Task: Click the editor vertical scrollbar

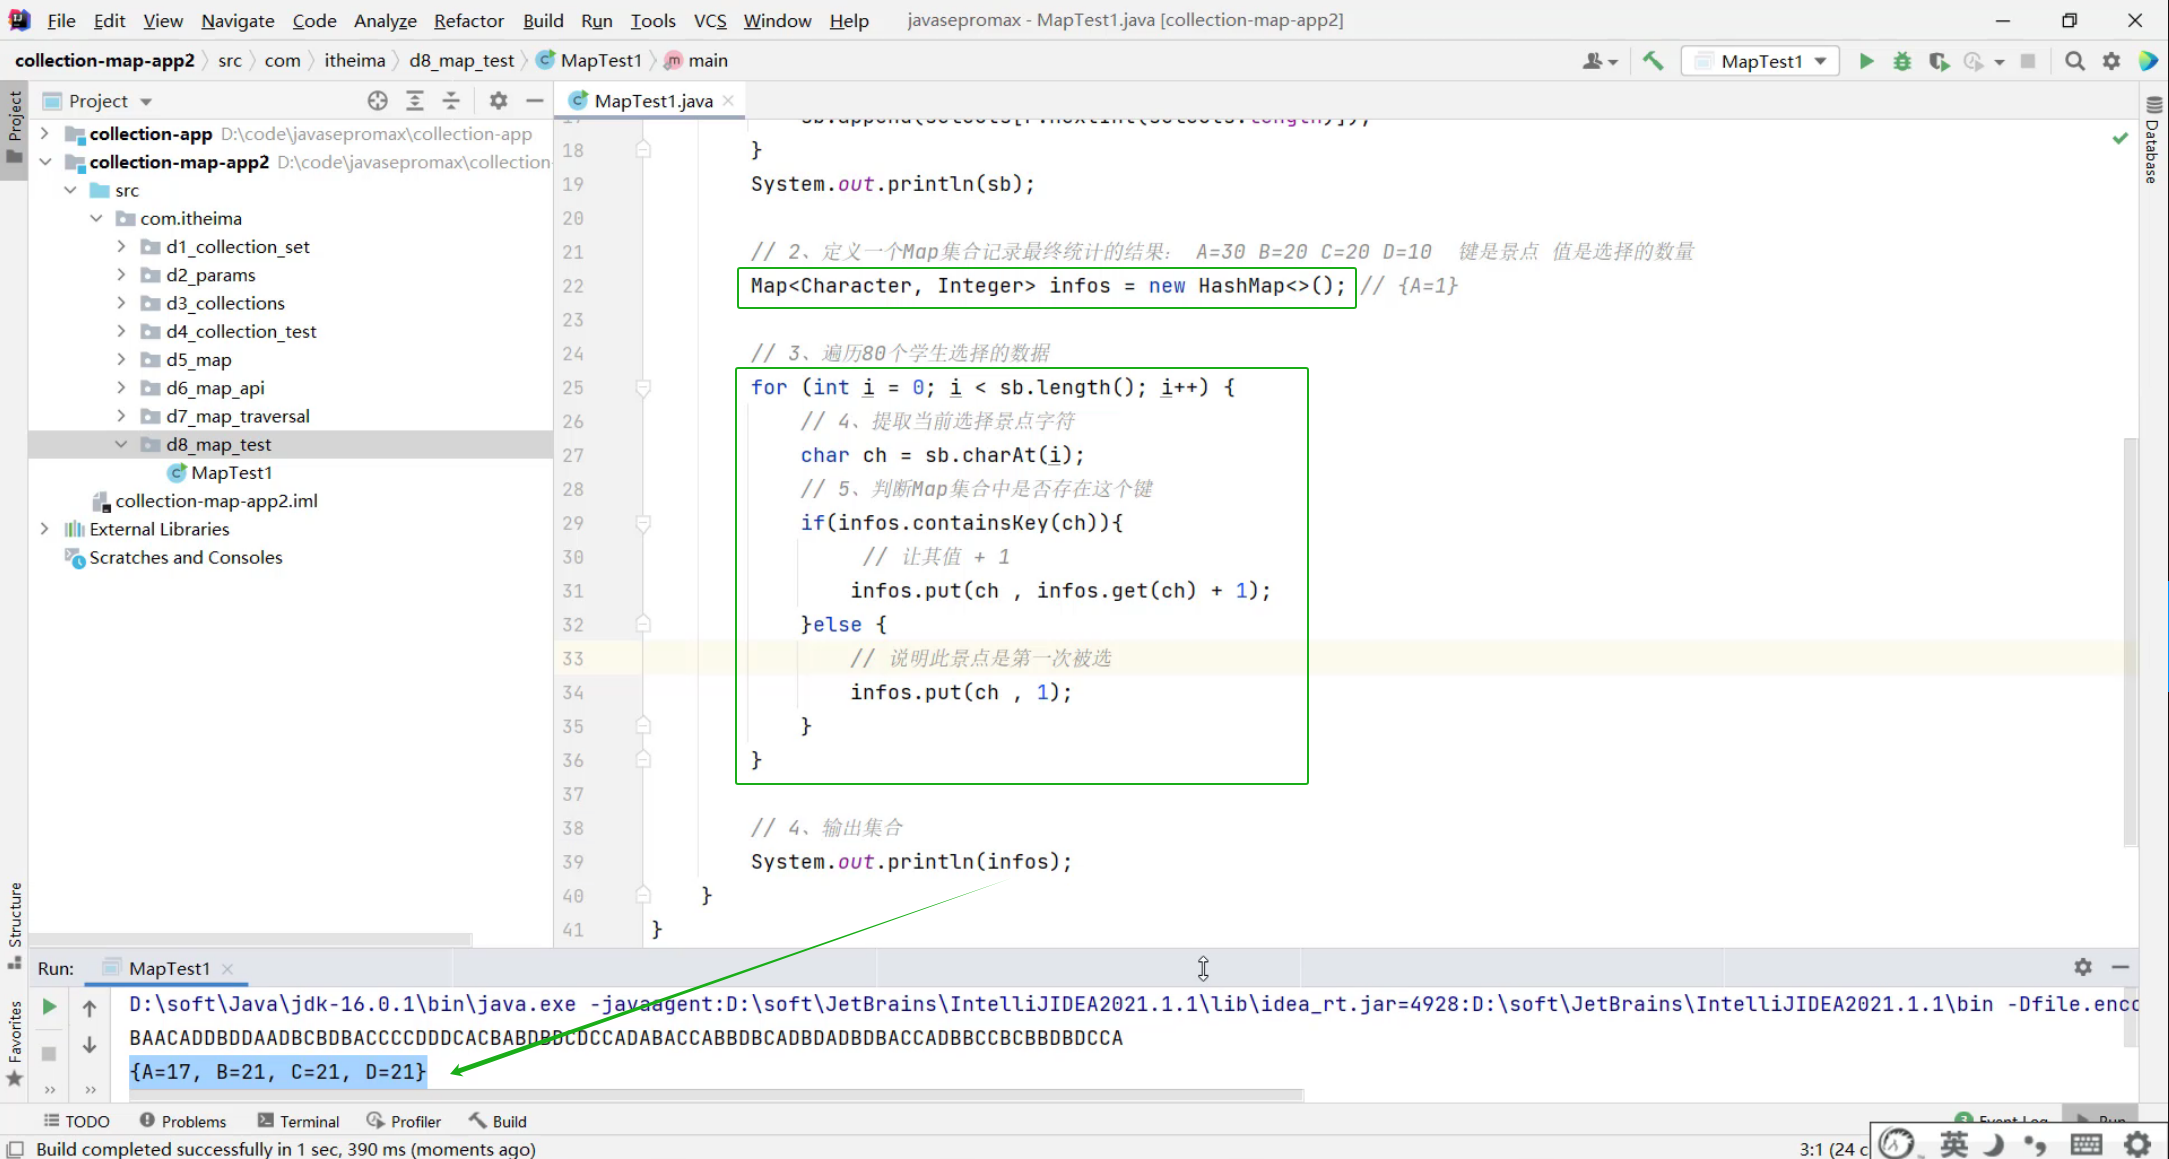Action: pos(2130,640)
